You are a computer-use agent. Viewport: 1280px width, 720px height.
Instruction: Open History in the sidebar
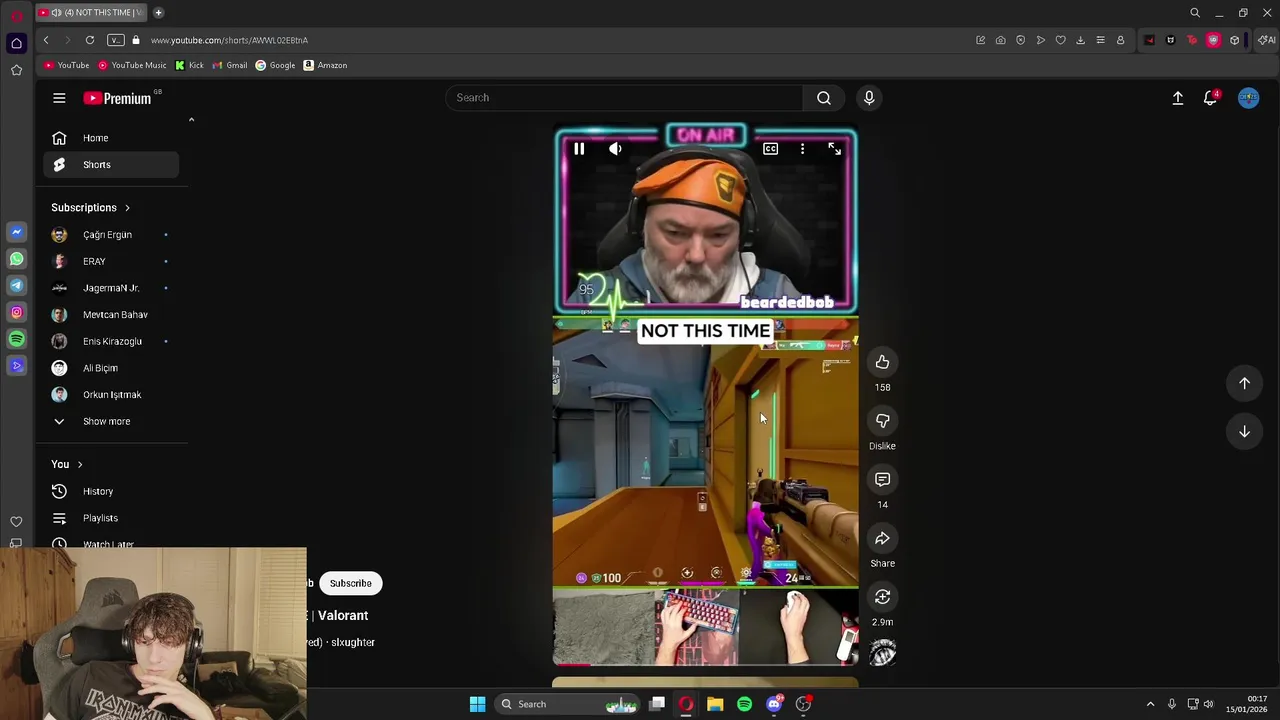tap(111, 491)
